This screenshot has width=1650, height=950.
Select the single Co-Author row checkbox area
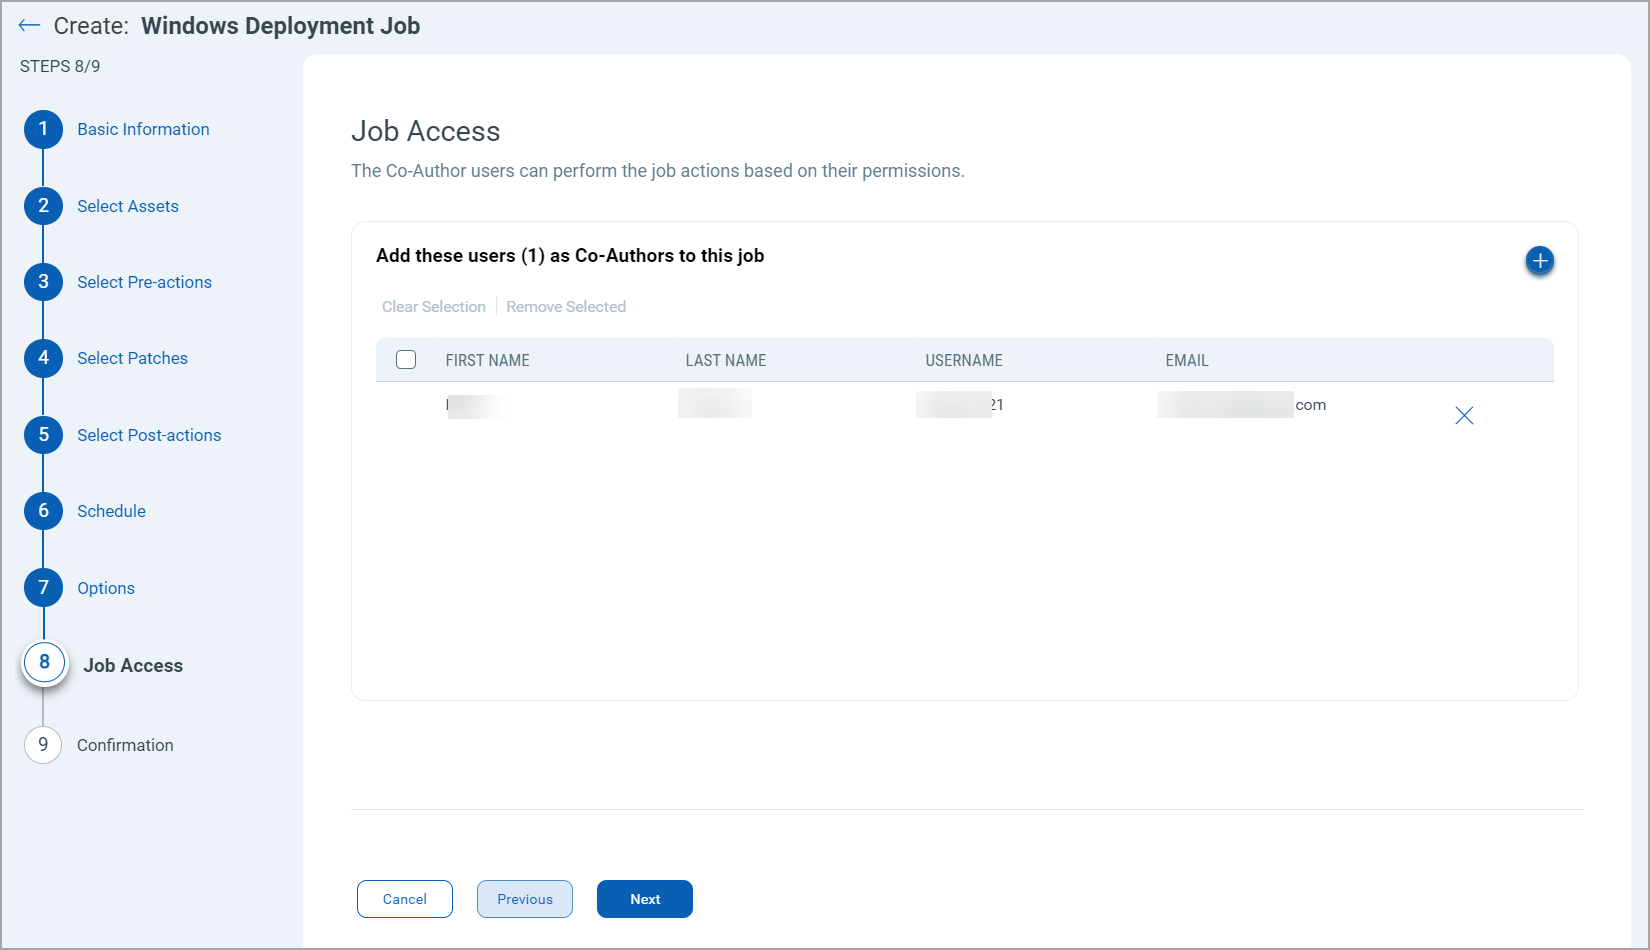pos(406,404)
